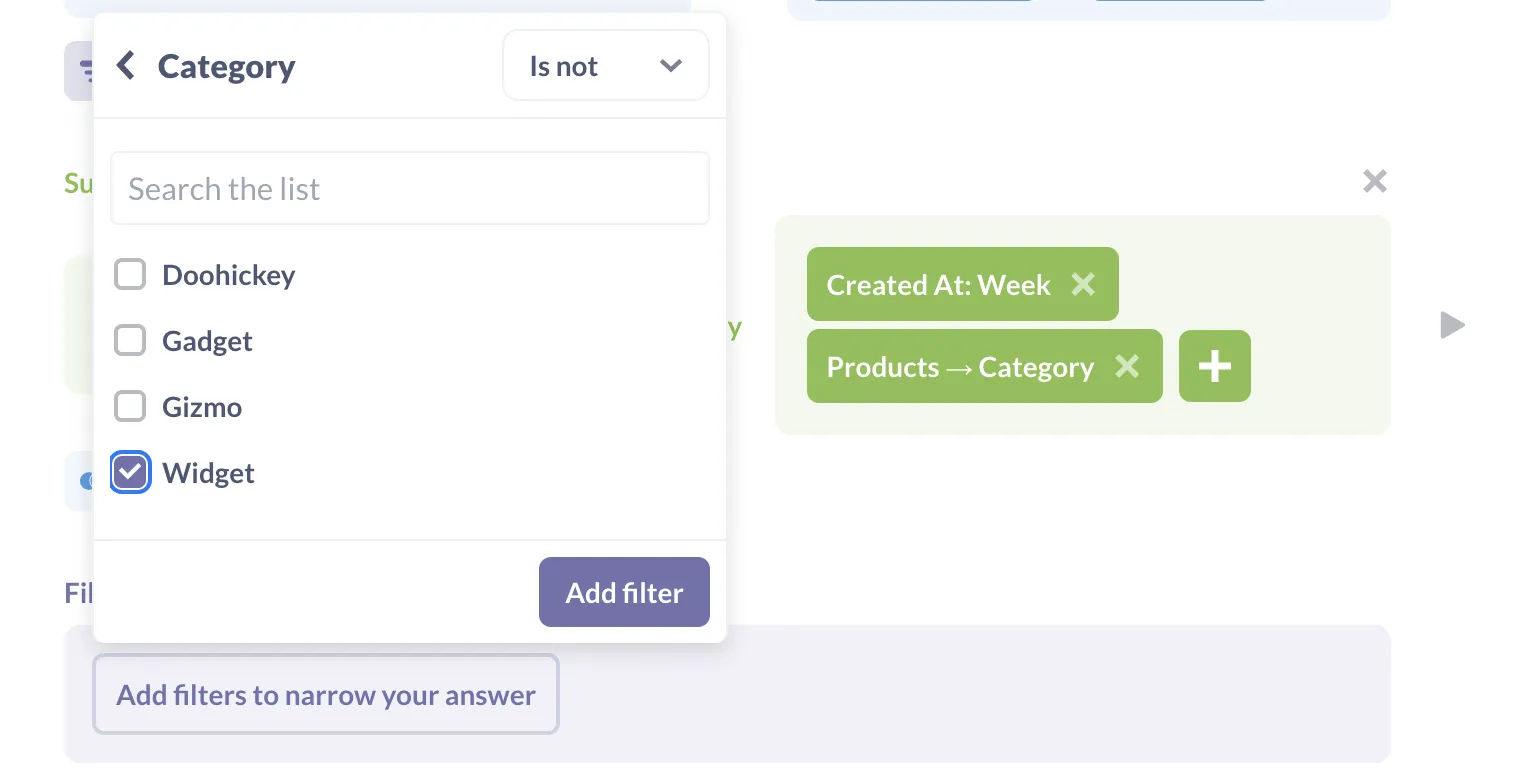Click the Category heading to go back
Viewport: 1524px width, 781px height.
(226, 65)
